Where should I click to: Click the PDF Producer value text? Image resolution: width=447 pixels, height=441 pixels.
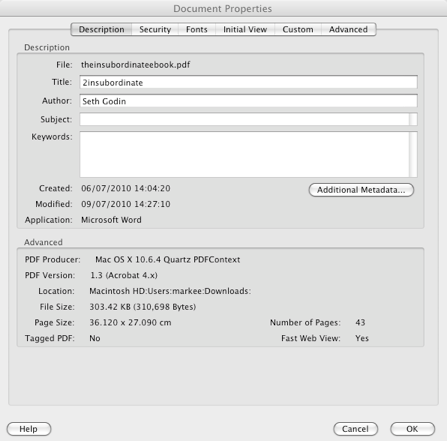pyautogui.click(x=168, y=260)
